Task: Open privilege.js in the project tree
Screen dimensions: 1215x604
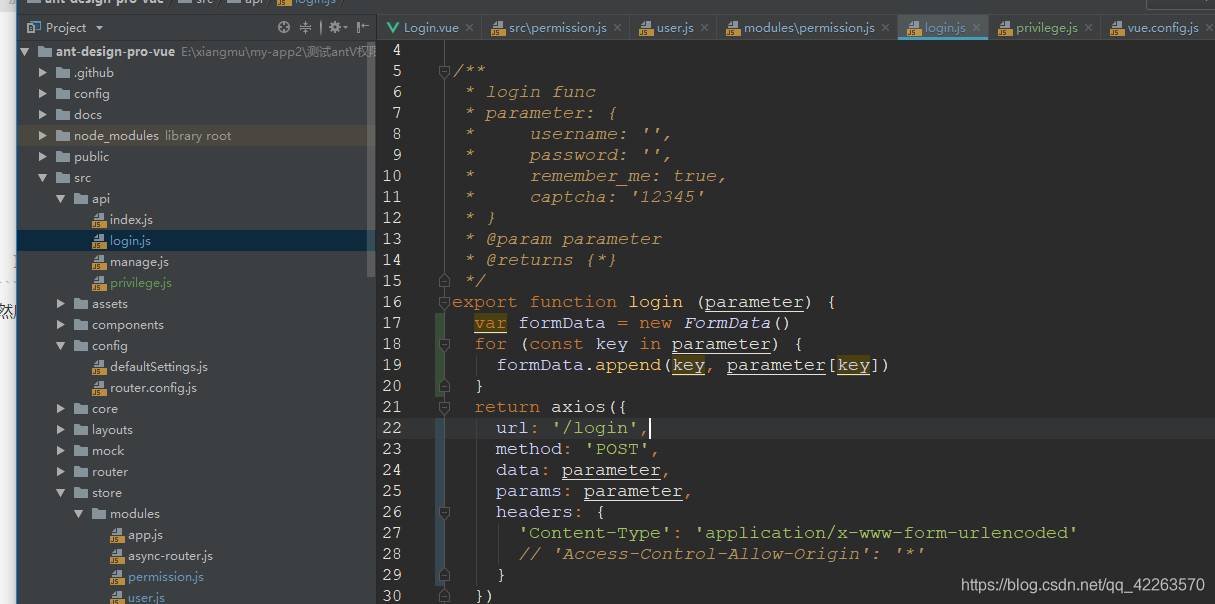Action: [141, 282]
